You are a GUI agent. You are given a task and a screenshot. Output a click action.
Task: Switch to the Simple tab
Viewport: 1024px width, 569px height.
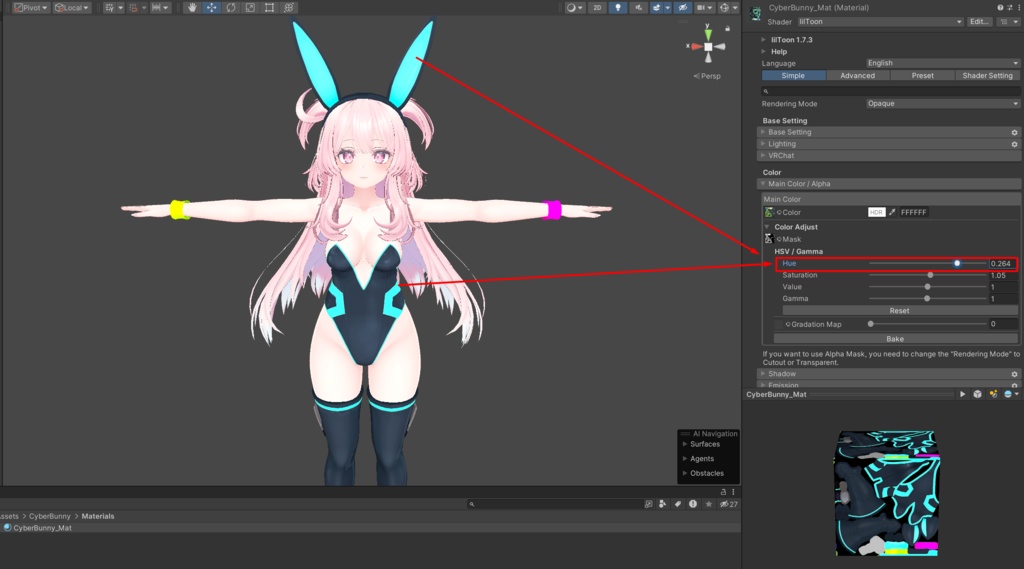pos(793,76)
